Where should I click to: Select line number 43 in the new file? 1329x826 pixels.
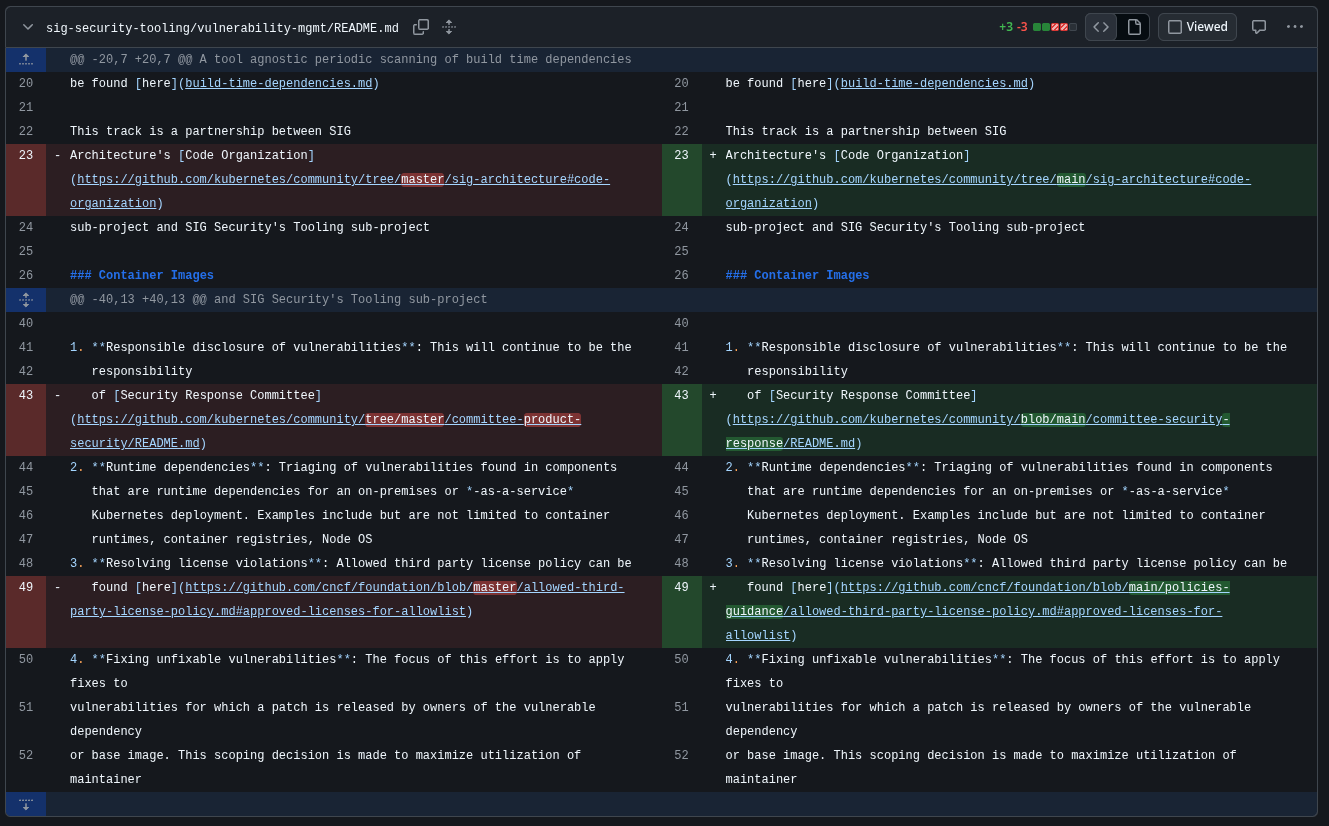[681, 395]
